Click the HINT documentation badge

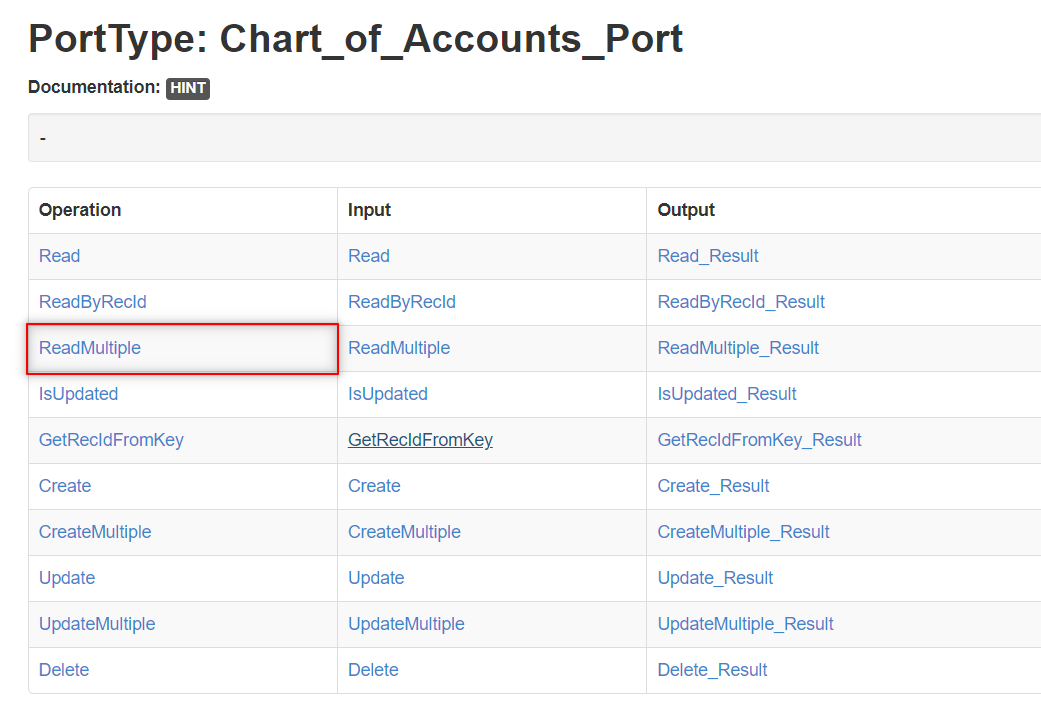187,88
